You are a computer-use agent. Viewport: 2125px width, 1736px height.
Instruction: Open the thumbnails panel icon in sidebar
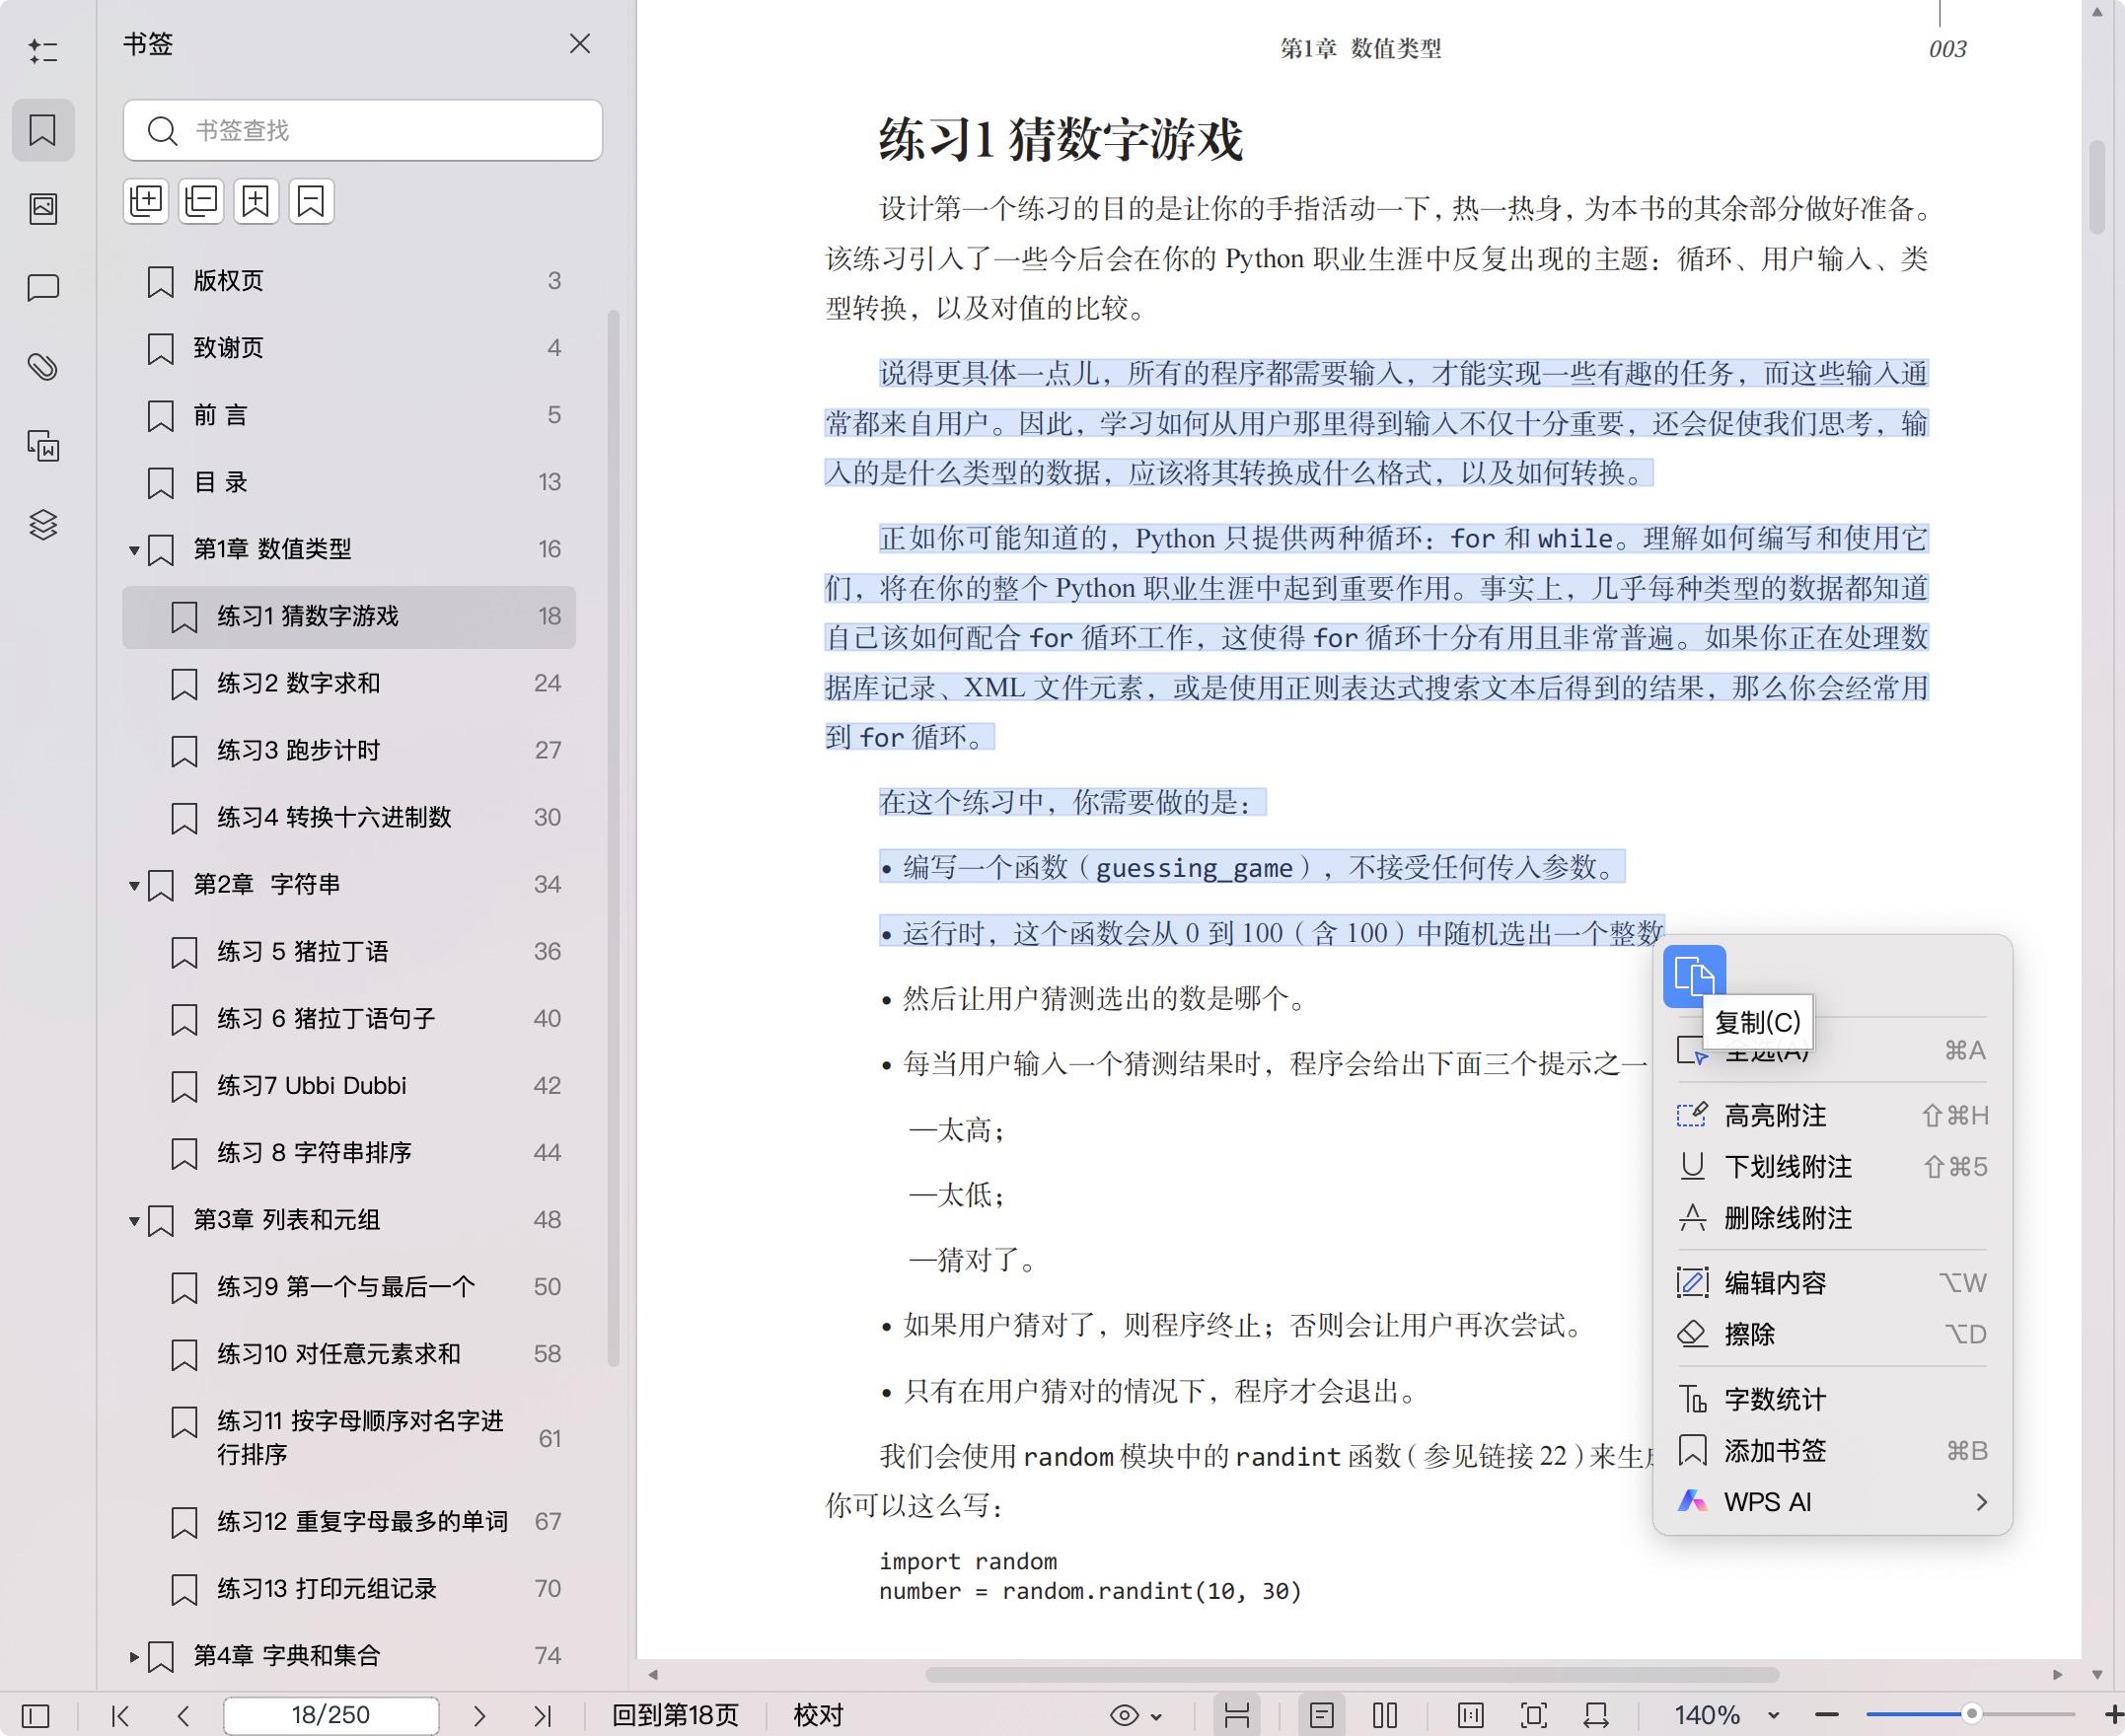click(43, 209)
